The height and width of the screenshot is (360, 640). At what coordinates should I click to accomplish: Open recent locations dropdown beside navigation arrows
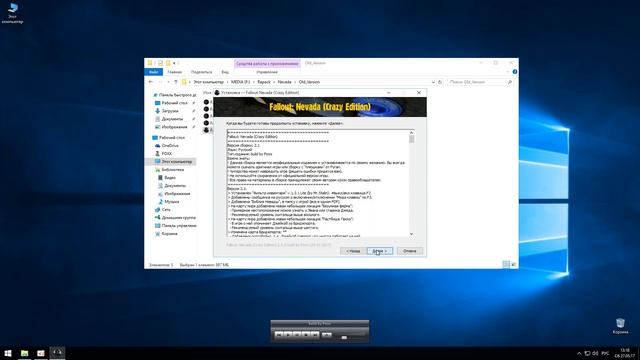(168, 82)
